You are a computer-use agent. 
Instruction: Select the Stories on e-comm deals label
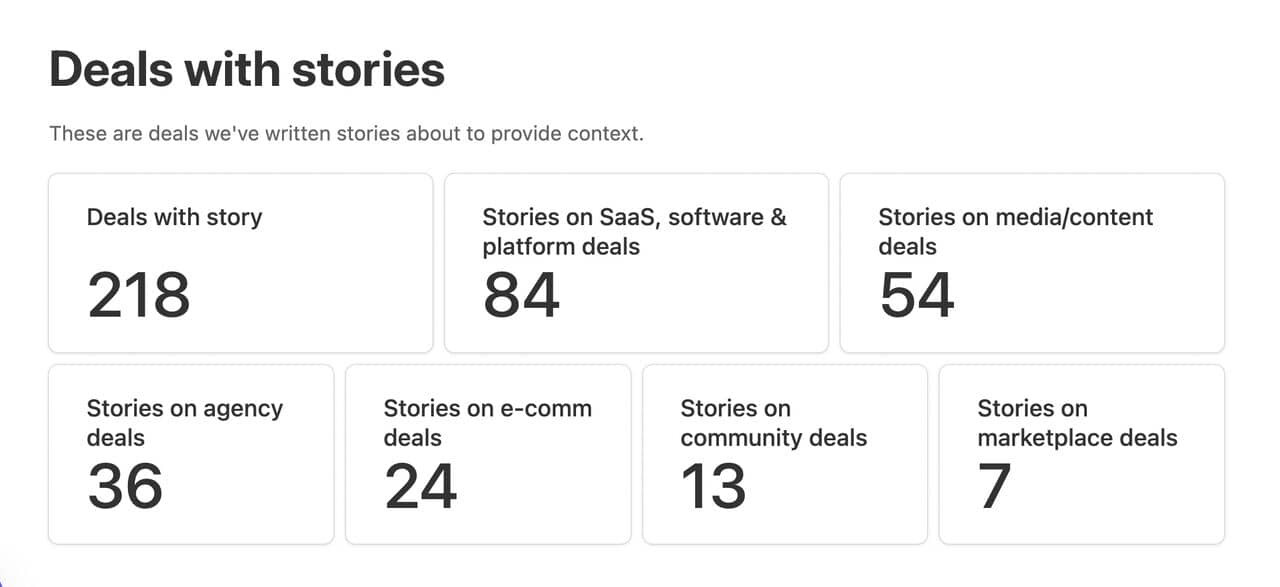488,423
